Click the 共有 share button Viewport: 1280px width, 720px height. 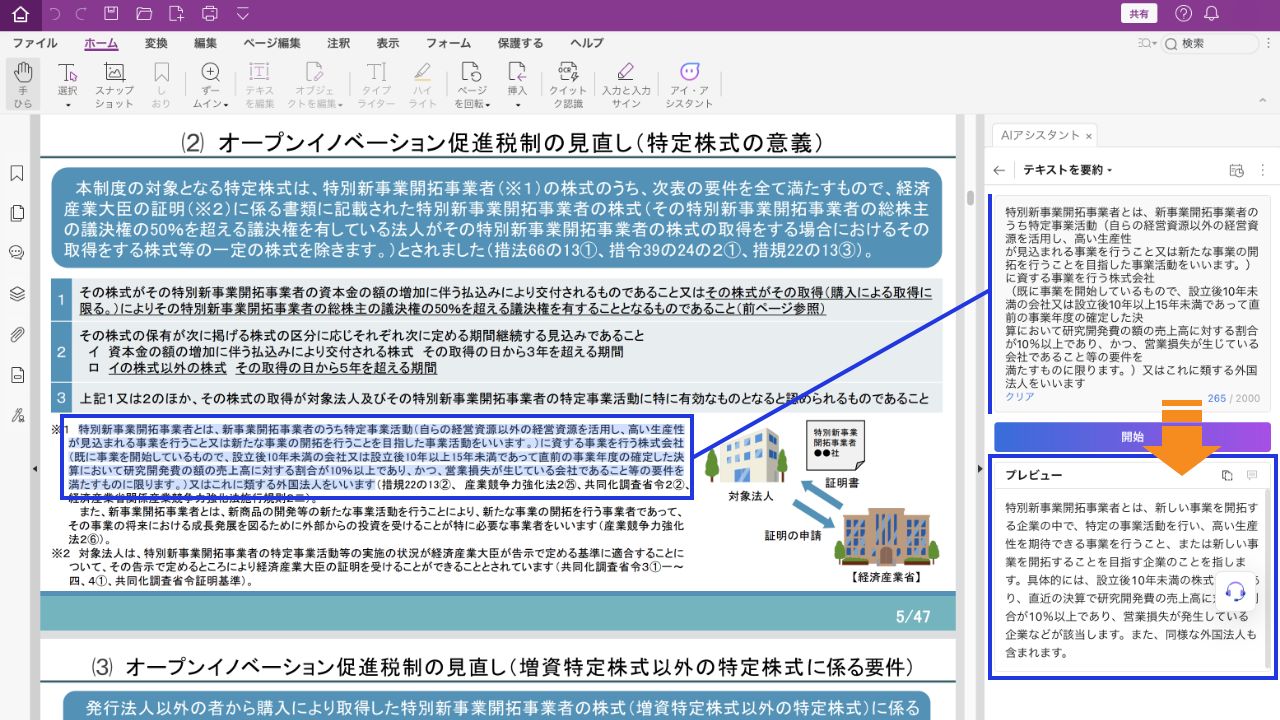click(1139, 14)
